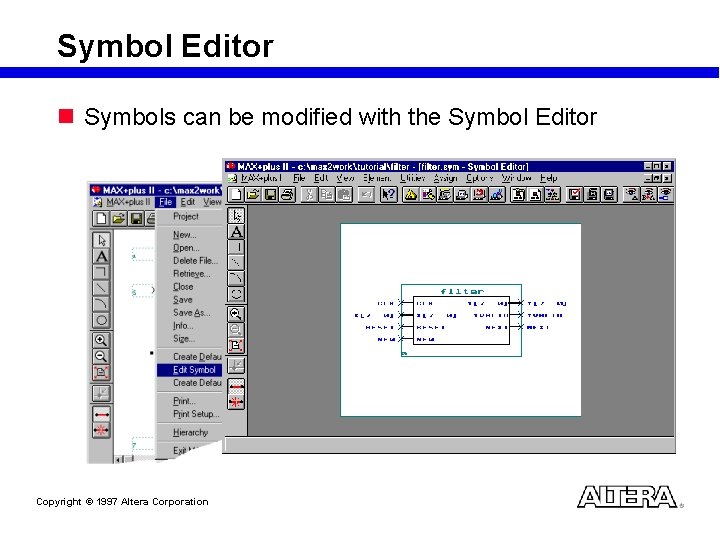The image size is (720, 540).
Task: Click Cut scissors icon in Symbol Editor toolbar
Action: 309,195
